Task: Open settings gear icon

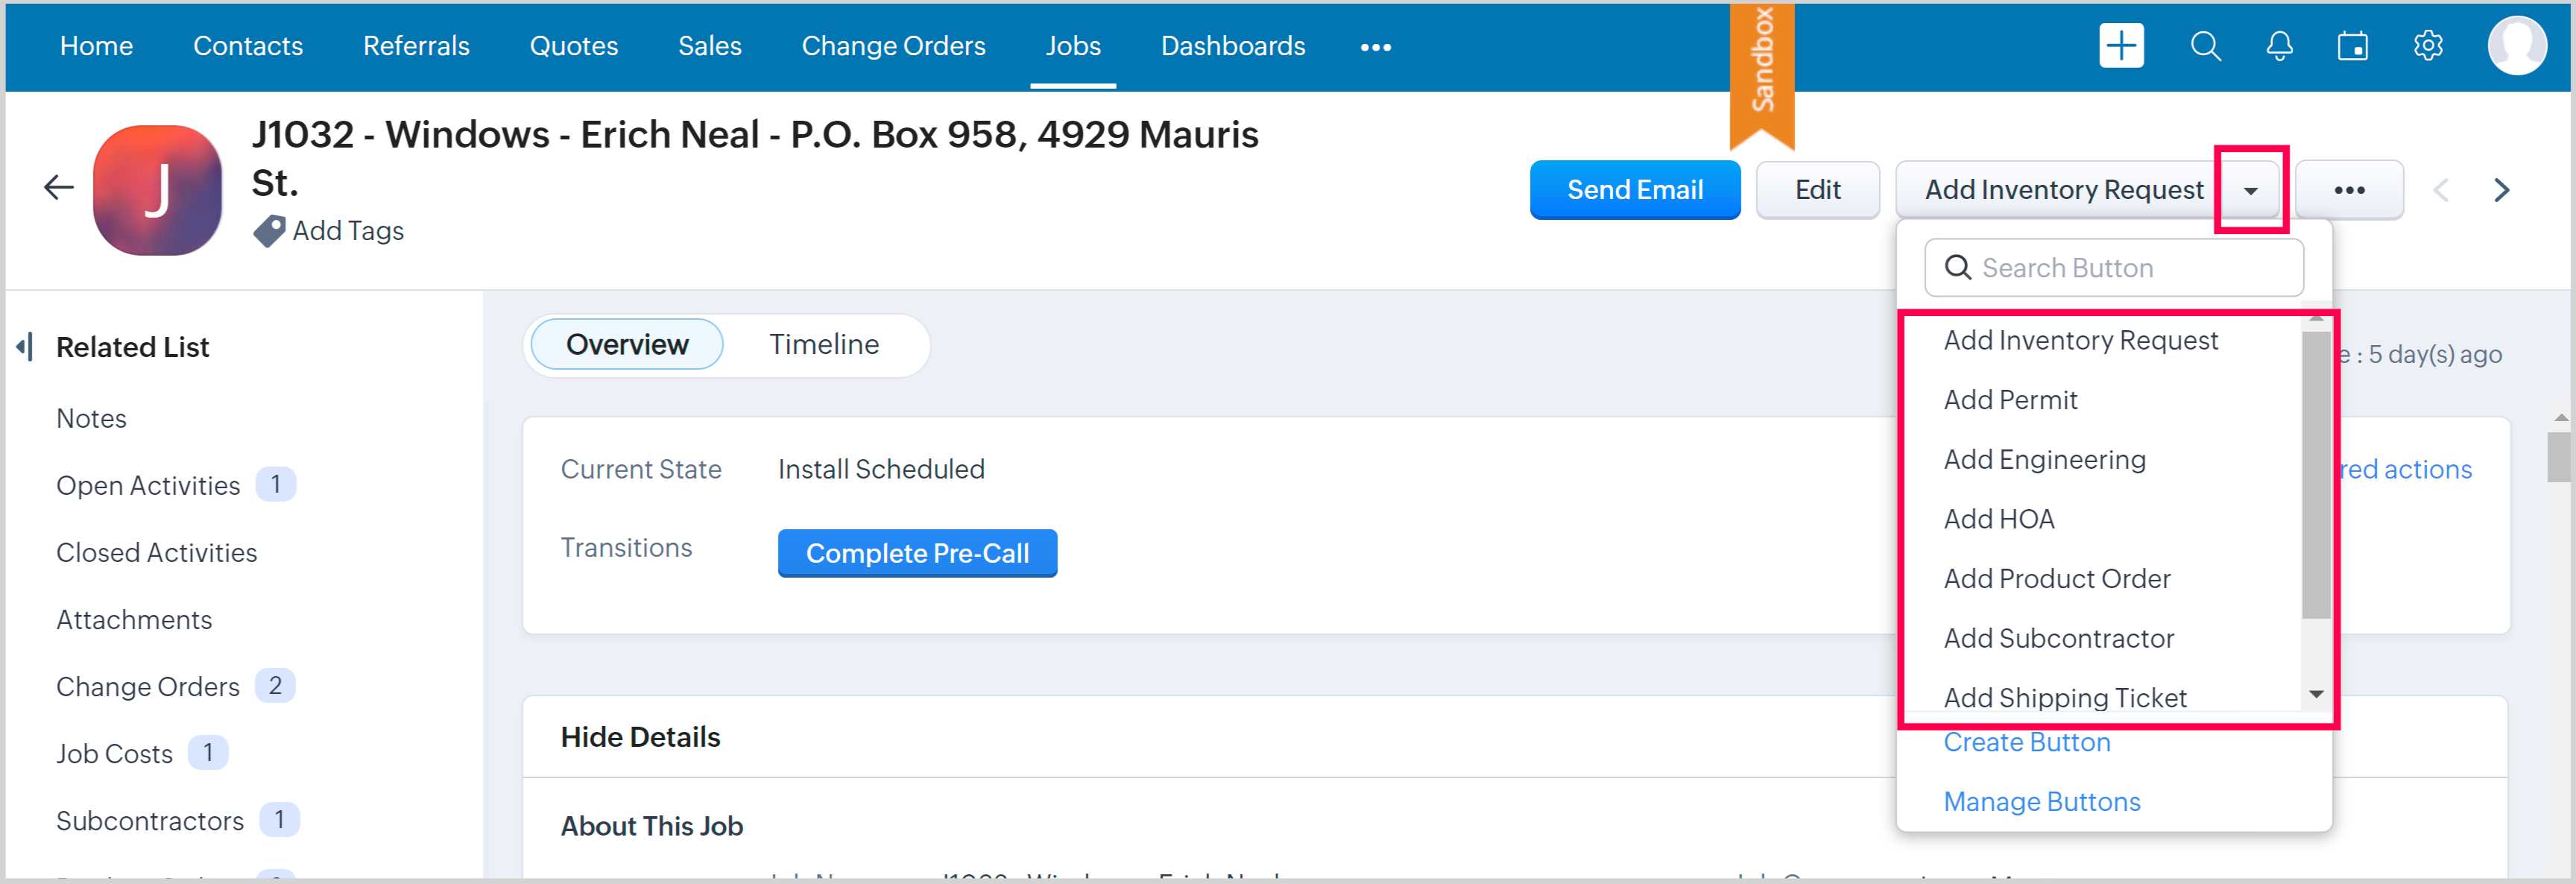Action: coord(2427,46)
